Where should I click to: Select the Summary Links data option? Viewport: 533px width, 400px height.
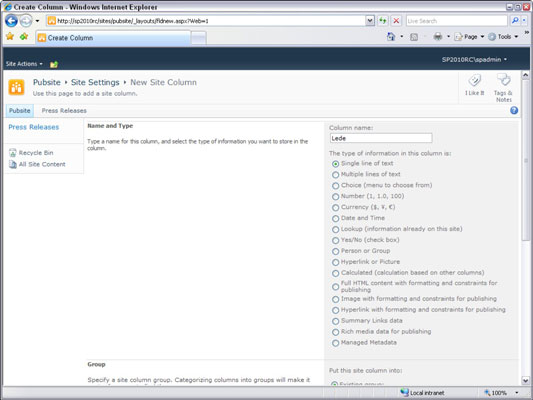click(336, 321)
